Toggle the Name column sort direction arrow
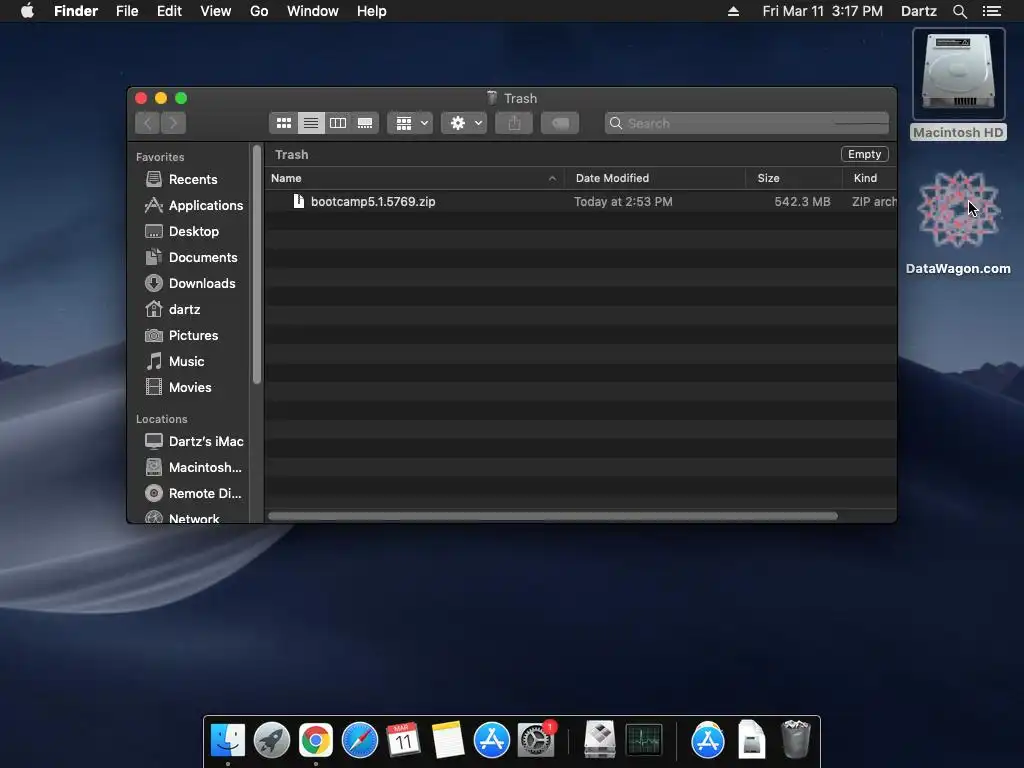This screenshot has width=1024, height=768. click(552, 178)
